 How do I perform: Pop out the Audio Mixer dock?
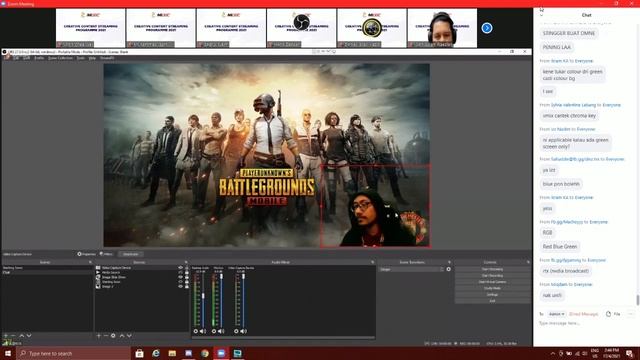[372, 262]
